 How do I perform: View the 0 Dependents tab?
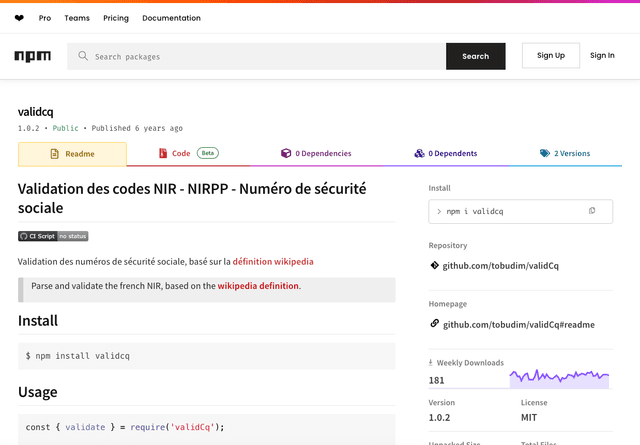(446, 154)
